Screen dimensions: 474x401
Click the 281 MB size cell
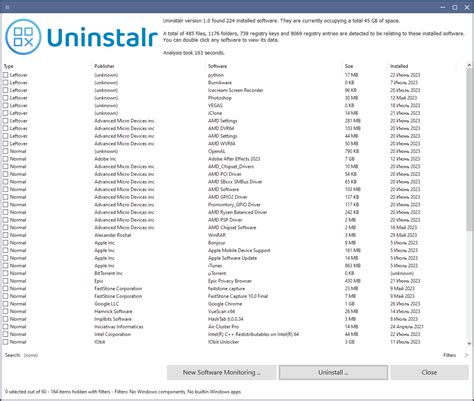[353, 121]
